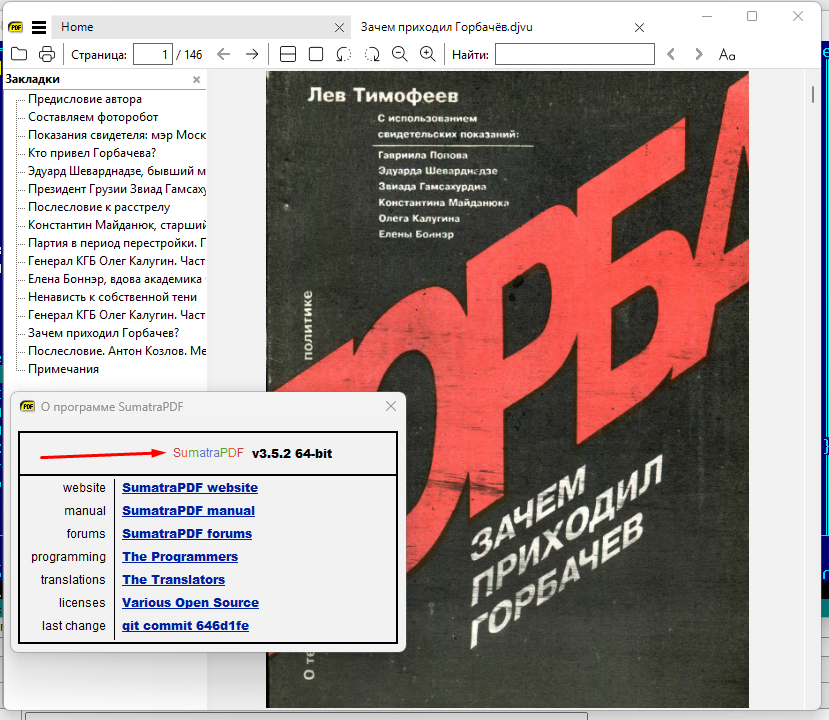829x720 pixels.
Task: Select bookmark Послесловие. Антон Козлов
Action: point(117,350)
